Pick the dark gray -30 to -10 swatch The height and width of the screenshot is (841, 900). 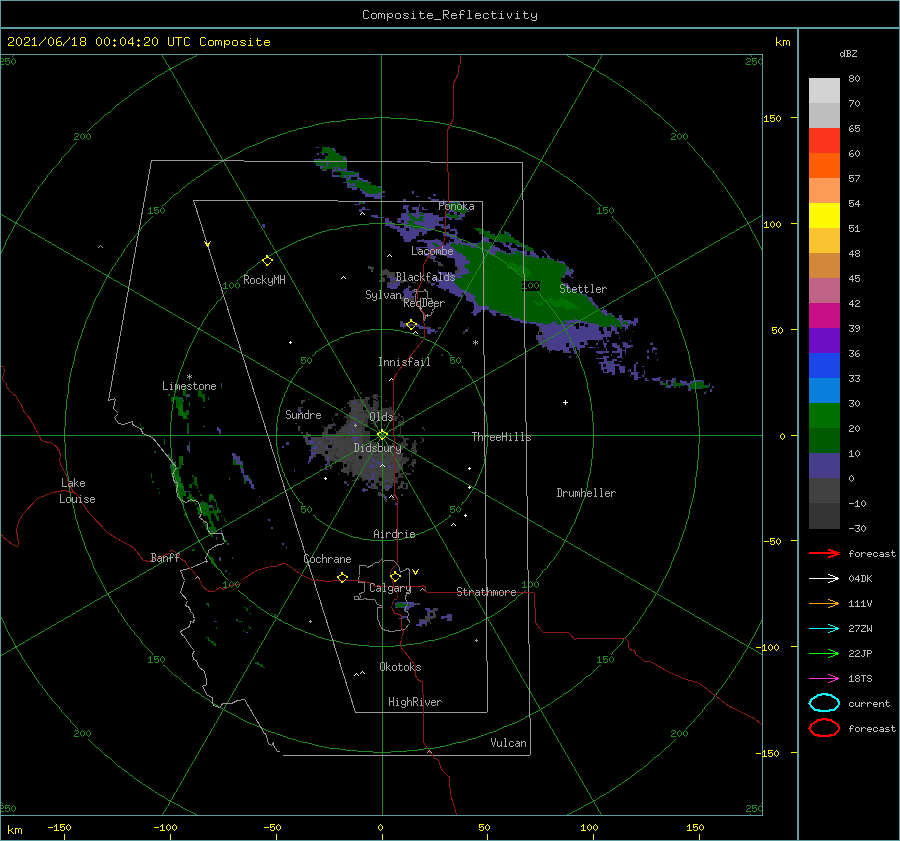point(824,516)
